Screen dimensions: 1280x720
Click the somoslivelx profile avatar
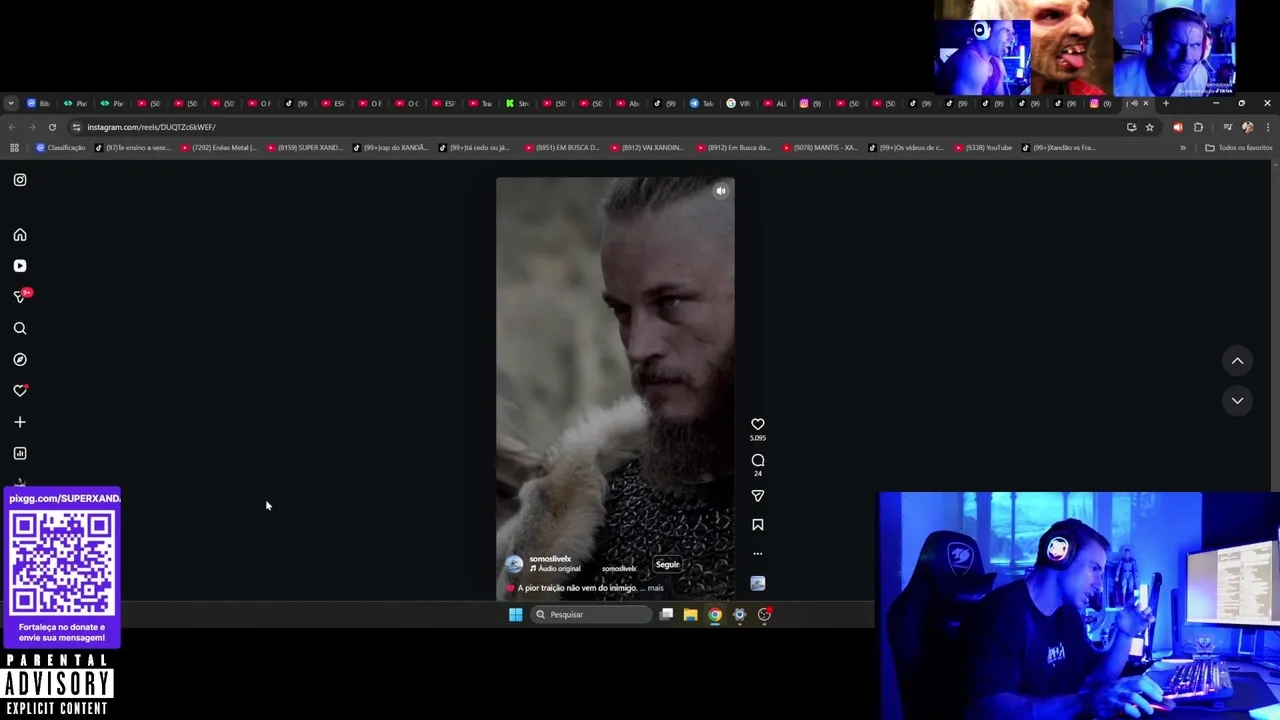click(514, 564)
